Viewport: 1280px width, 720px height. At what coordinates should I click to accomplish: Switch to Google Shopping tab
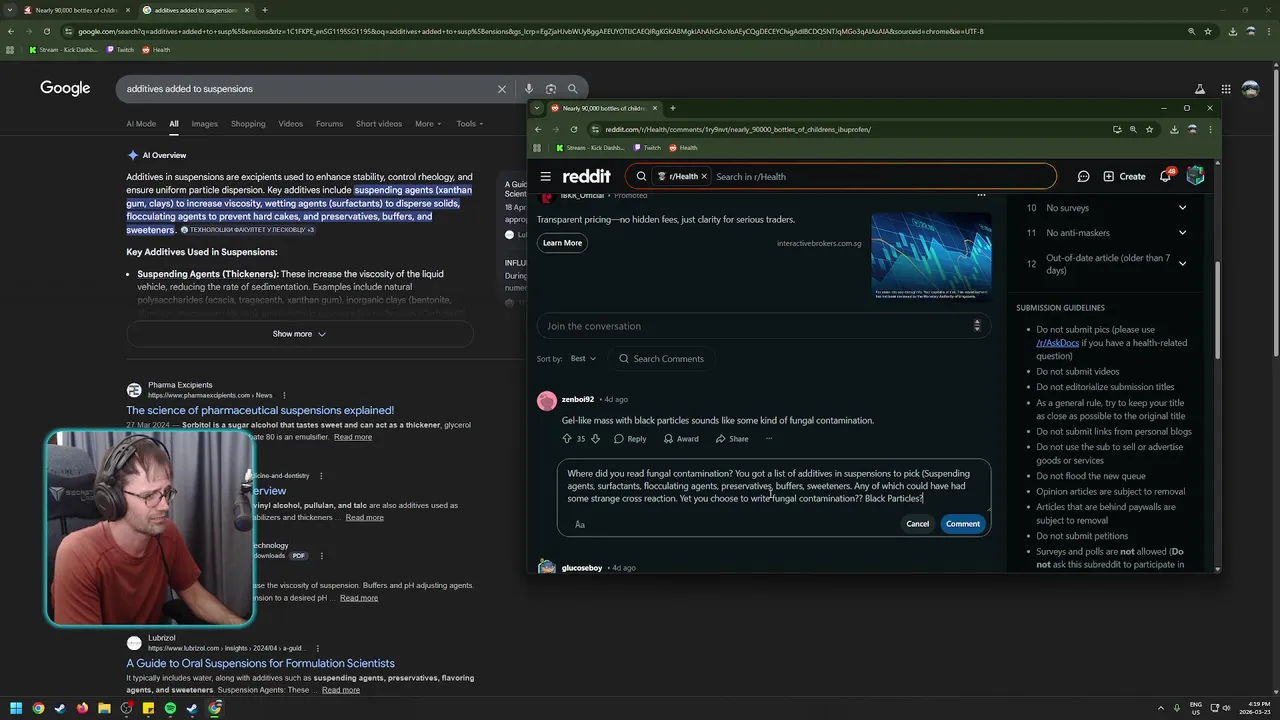click(248, 124)
